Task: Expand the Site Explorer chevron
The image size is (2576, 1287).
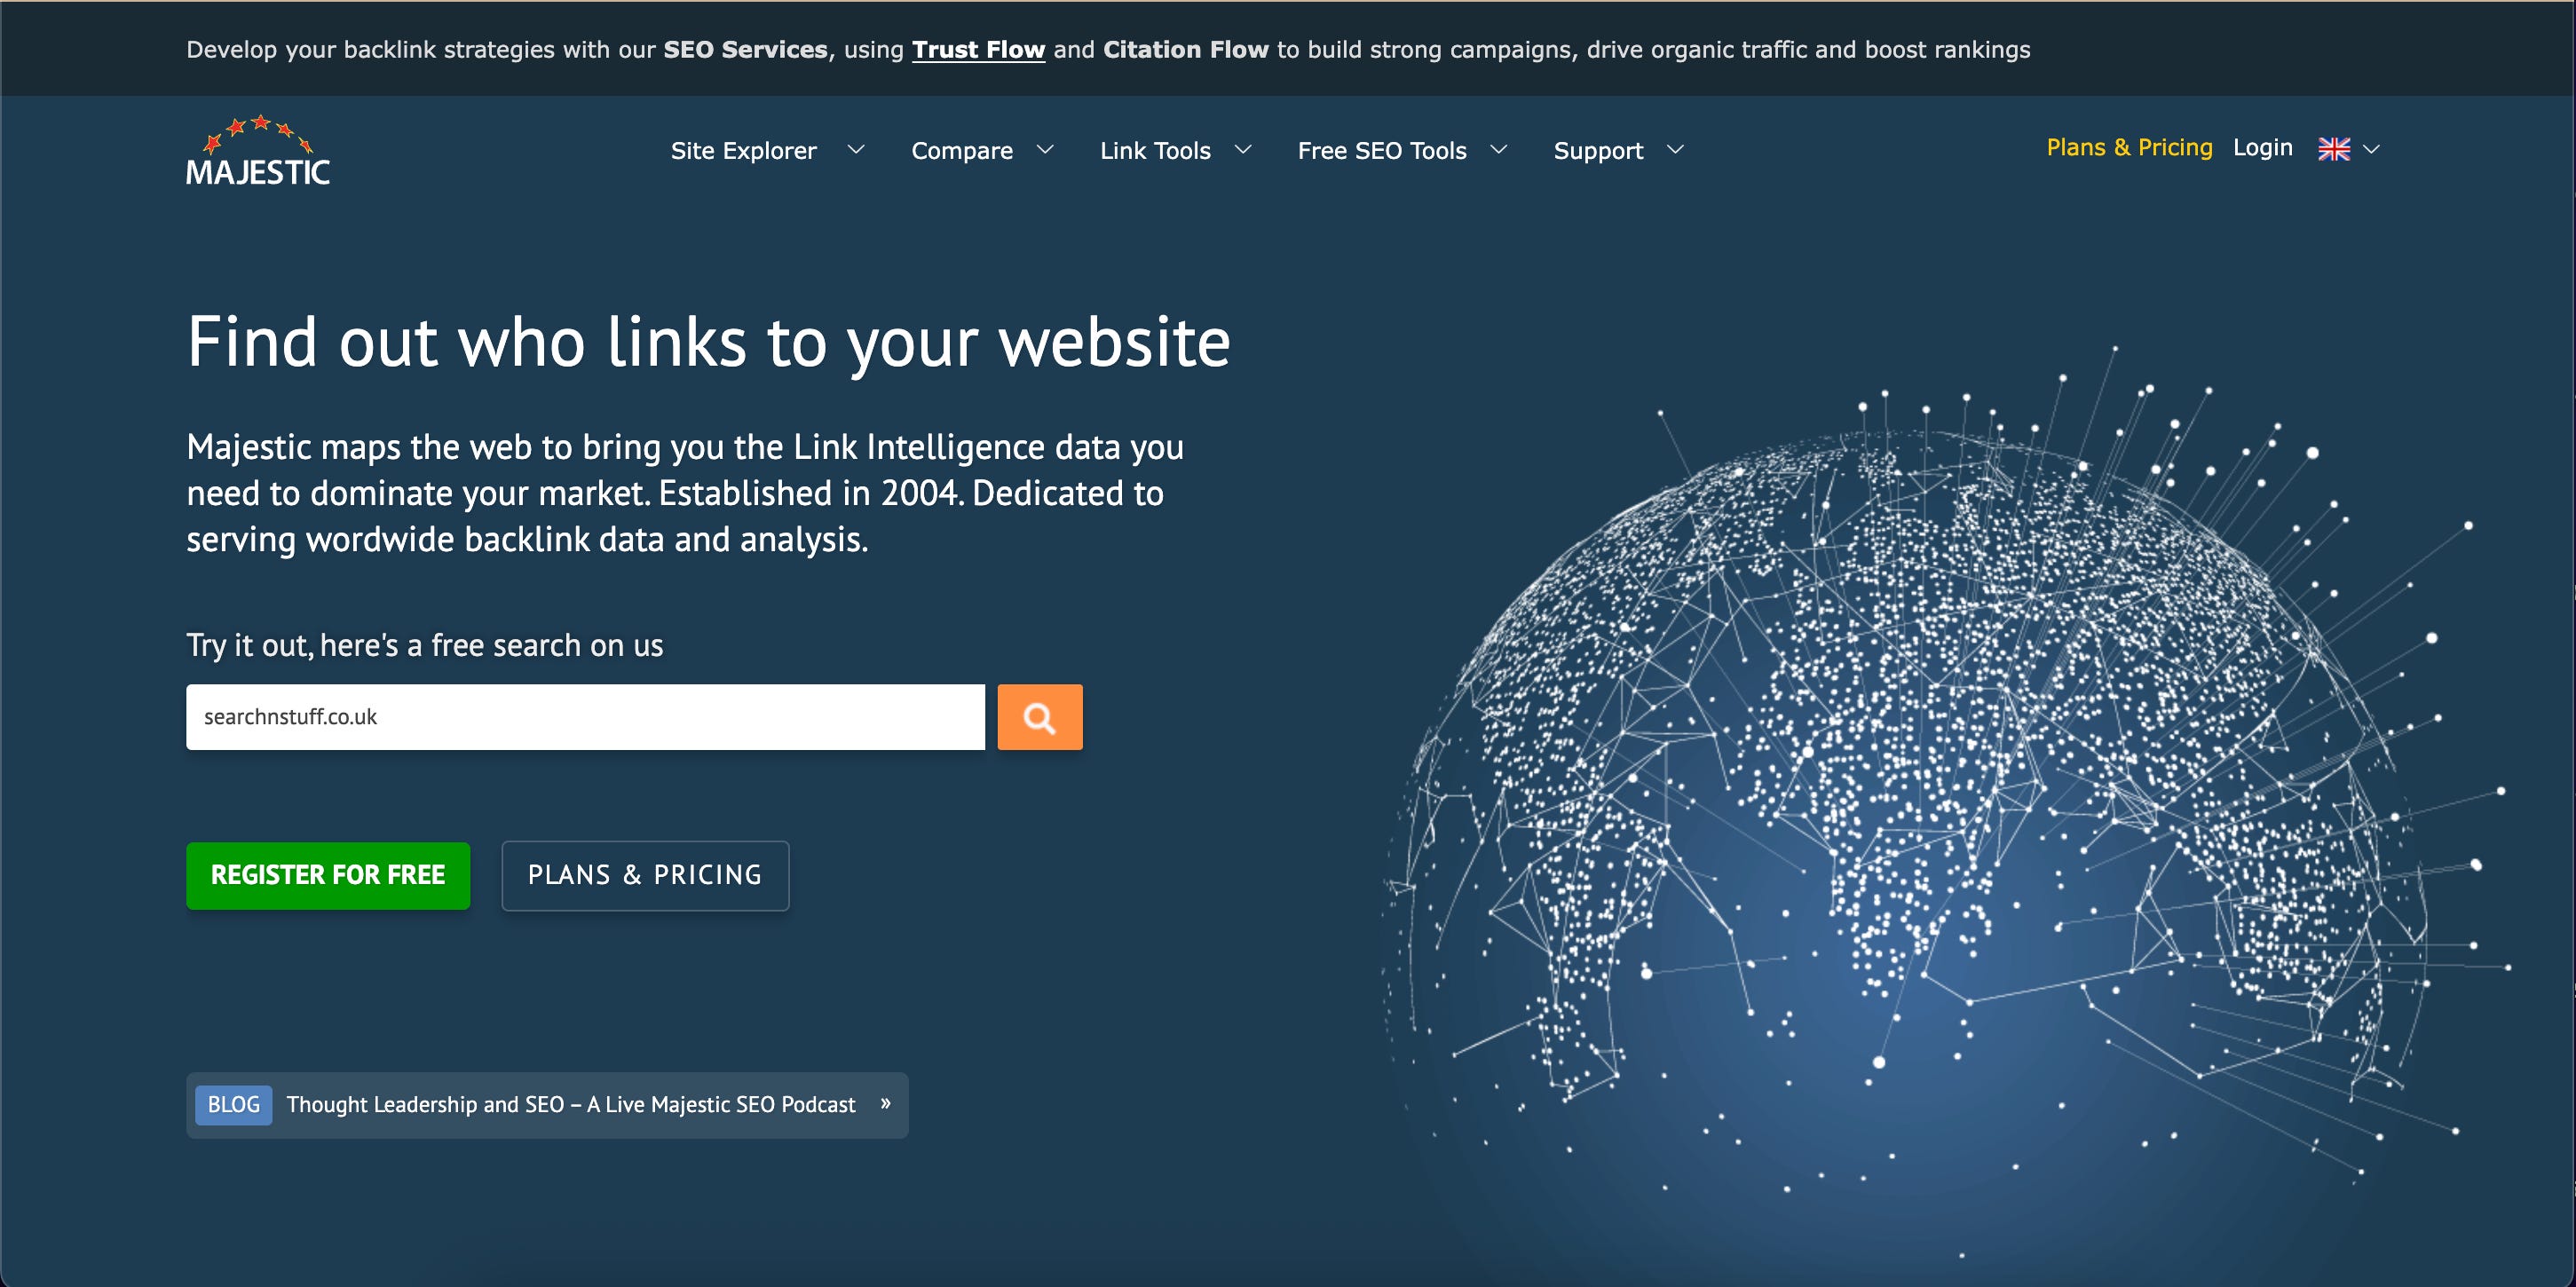Action: 856,150
